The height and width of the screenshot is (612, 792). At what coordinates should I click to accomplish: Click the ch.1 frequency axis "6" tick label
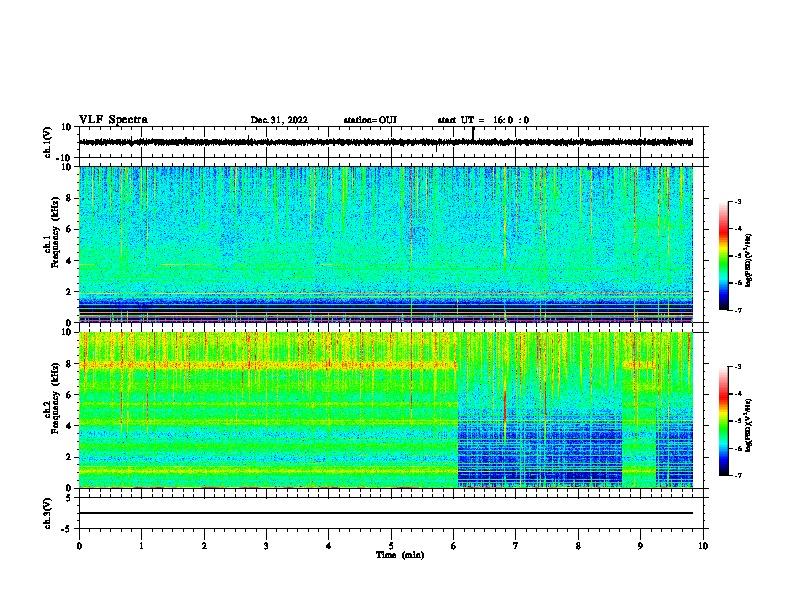tap(69, 229)
